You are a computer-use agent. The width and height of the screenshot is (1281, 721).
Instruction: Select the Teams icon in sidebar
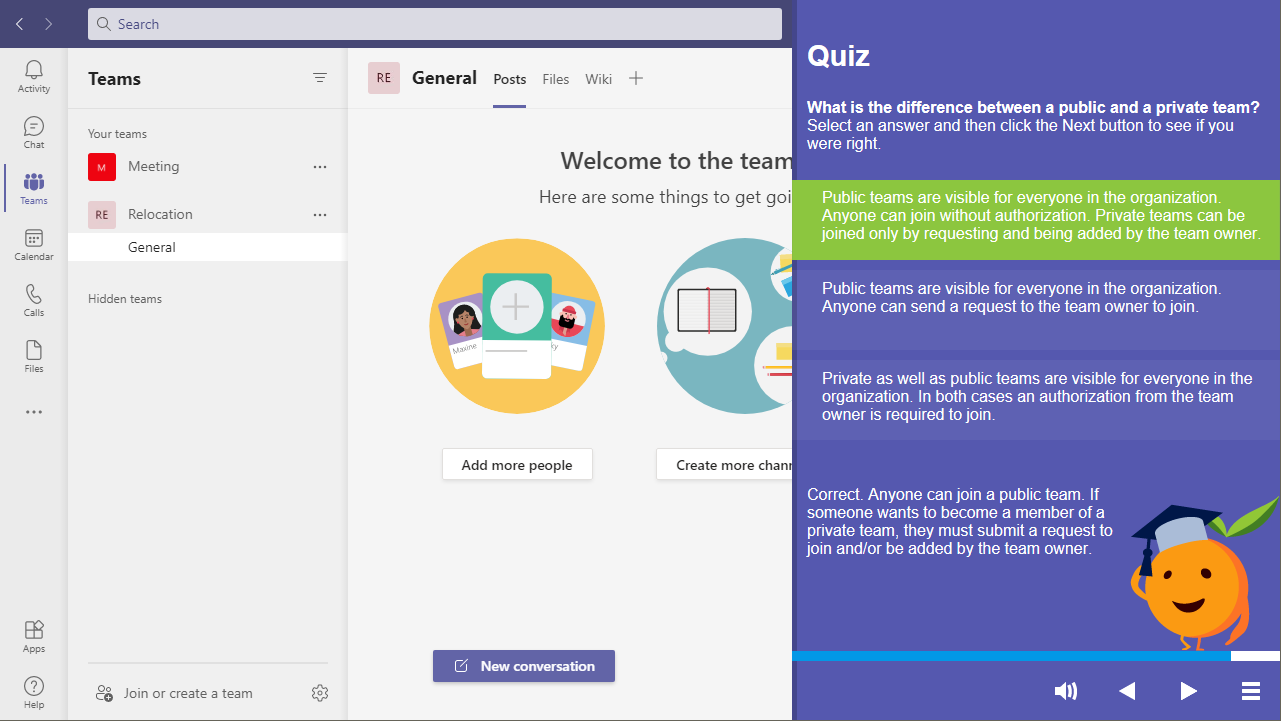(x=34, y=188)
